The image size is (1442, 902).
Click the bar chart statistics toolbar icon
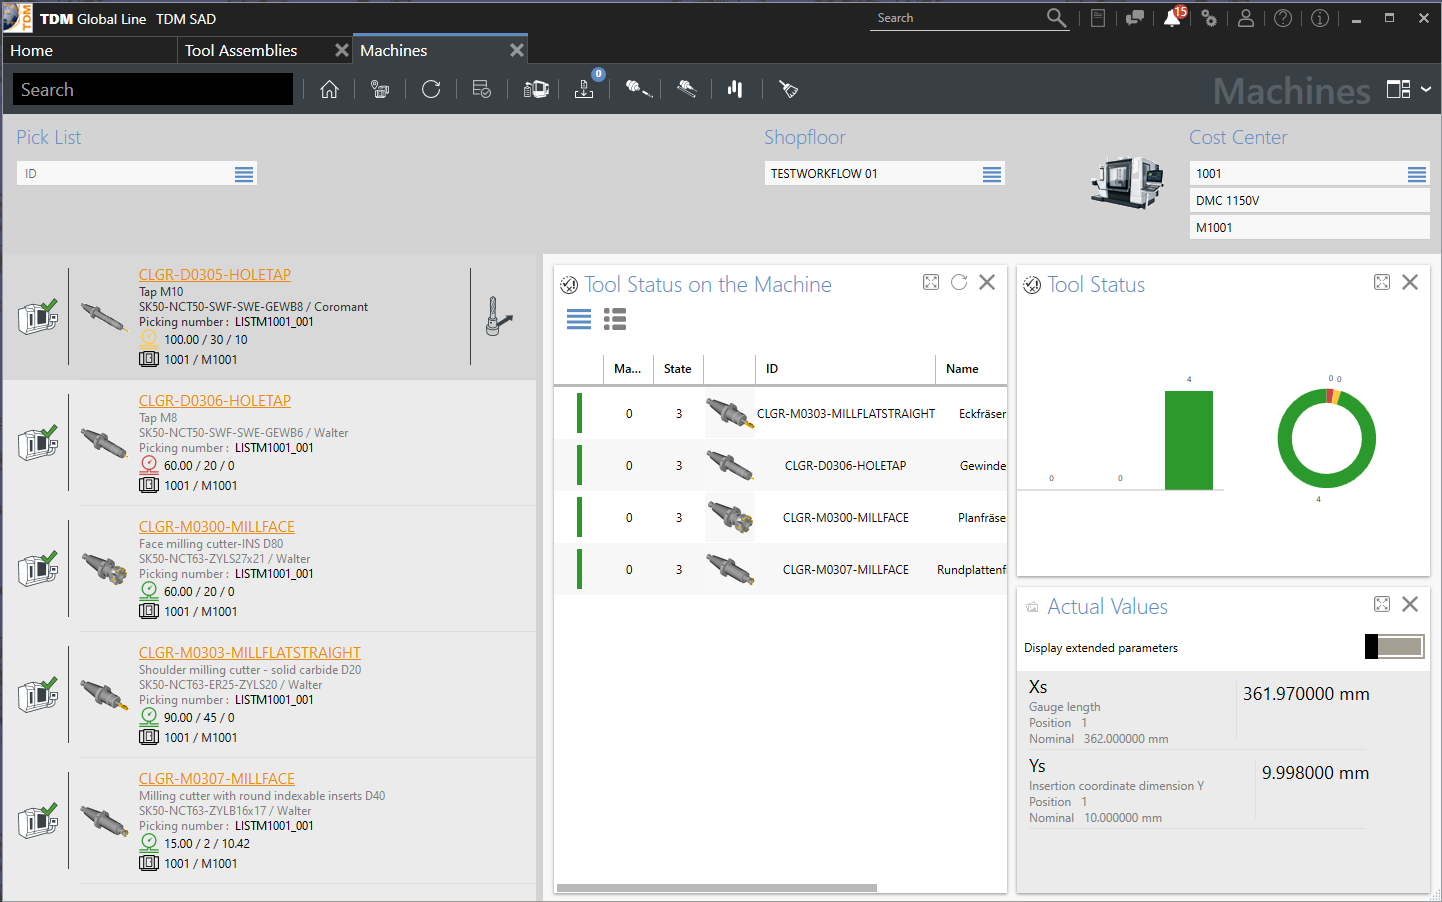735,90
